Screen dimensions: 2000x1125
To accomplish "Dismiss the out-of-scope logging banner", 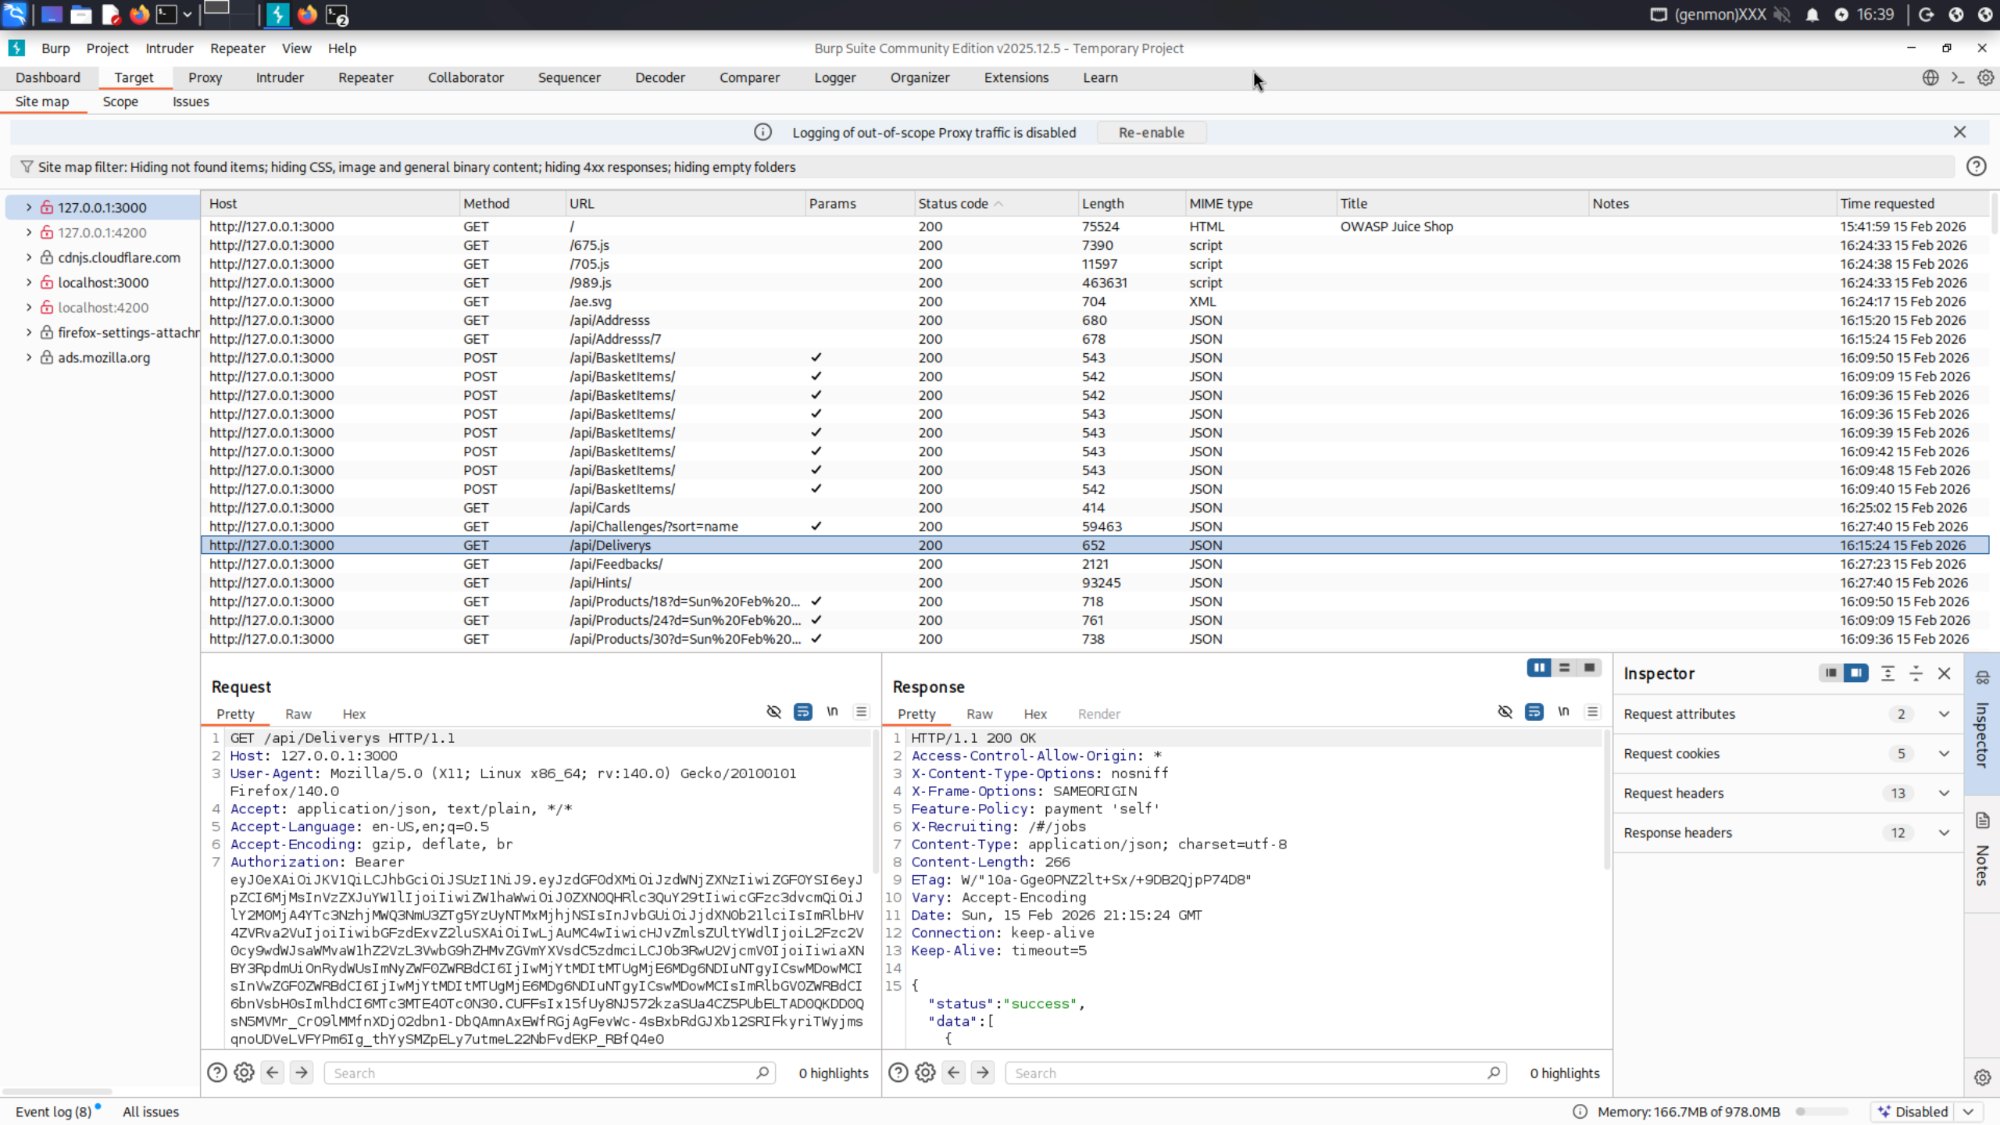I will [1960, 132].
